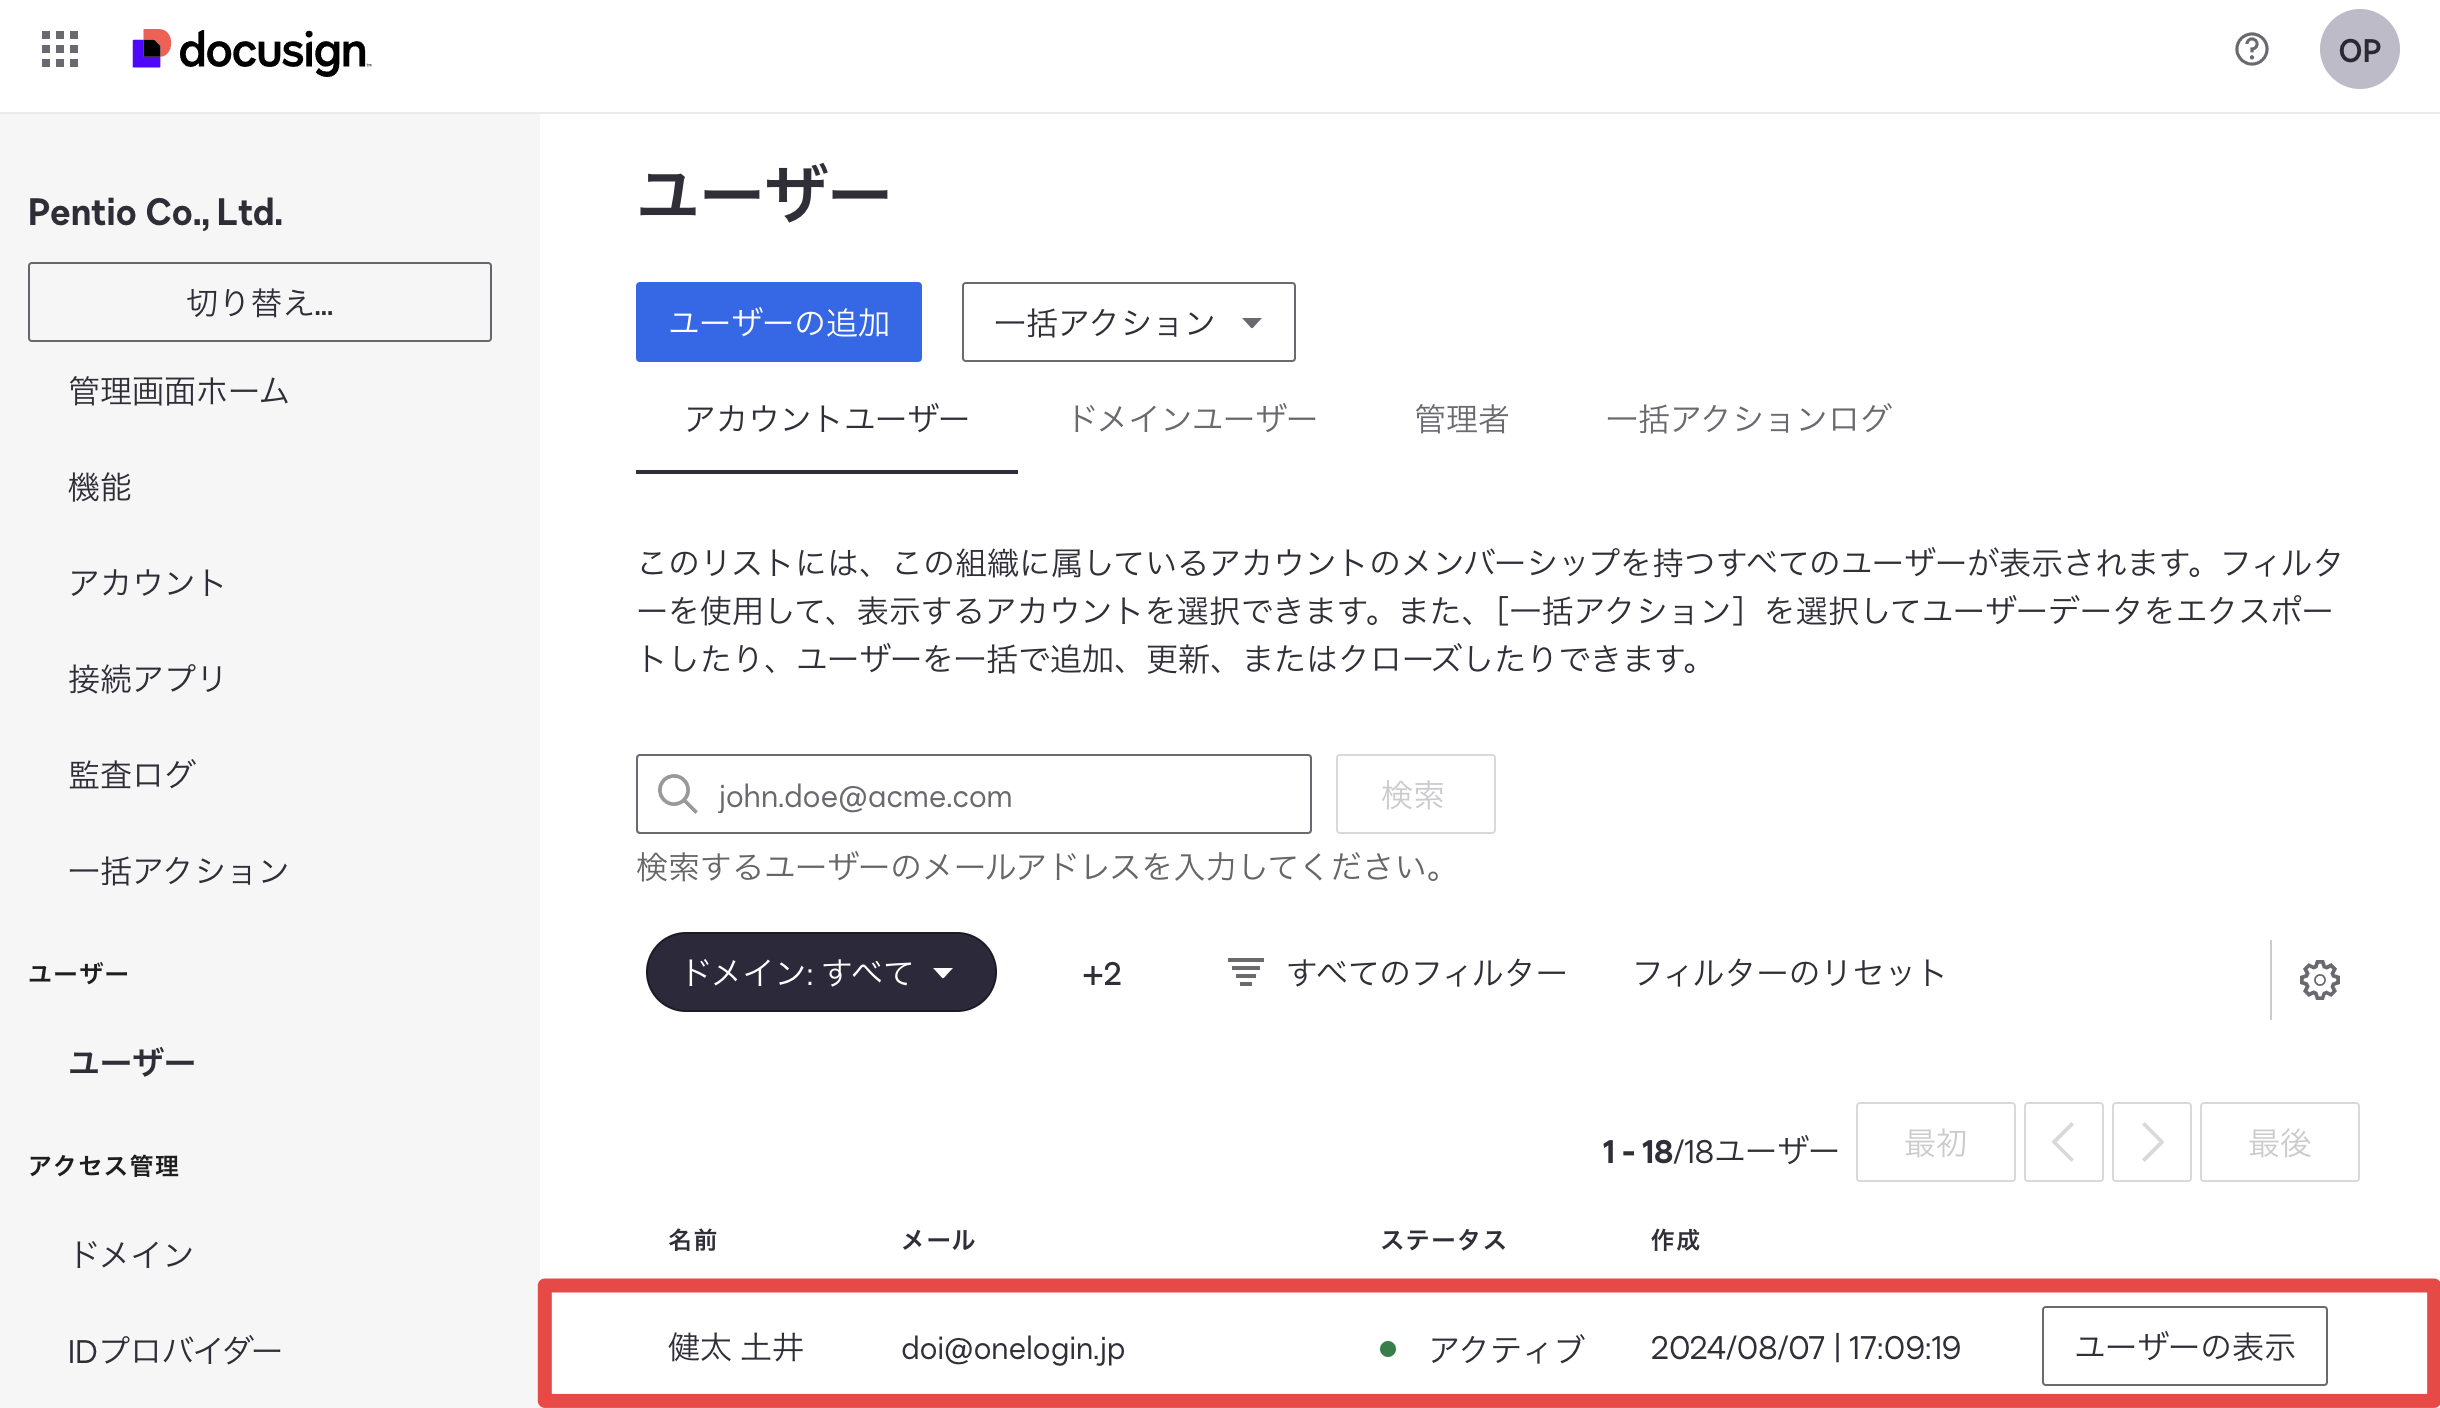
Task: Switch to アカウントユーザー tab
Action: pyautogui.click(x=827, y=419)
